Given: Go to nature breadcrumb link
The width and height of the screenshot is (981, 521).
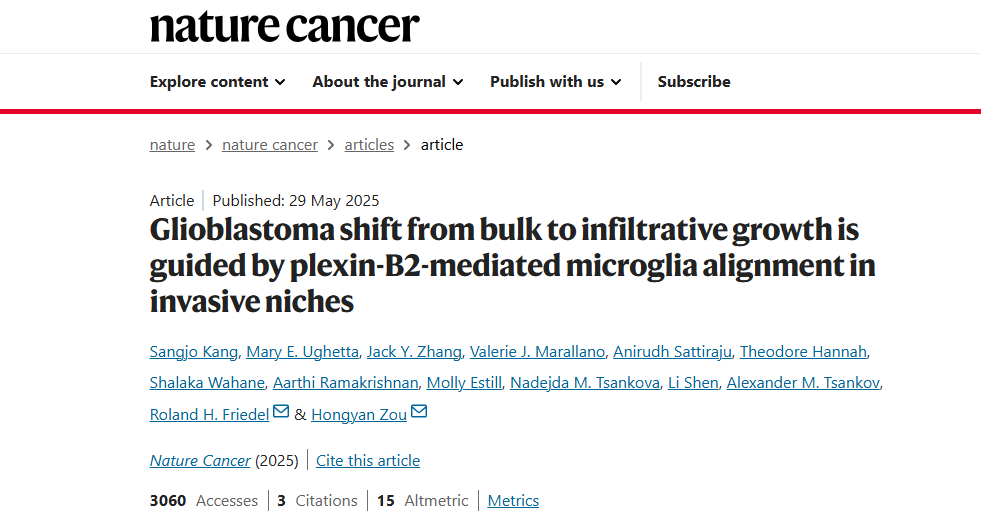Looking at the screenshot, I should tap(172, 145).
